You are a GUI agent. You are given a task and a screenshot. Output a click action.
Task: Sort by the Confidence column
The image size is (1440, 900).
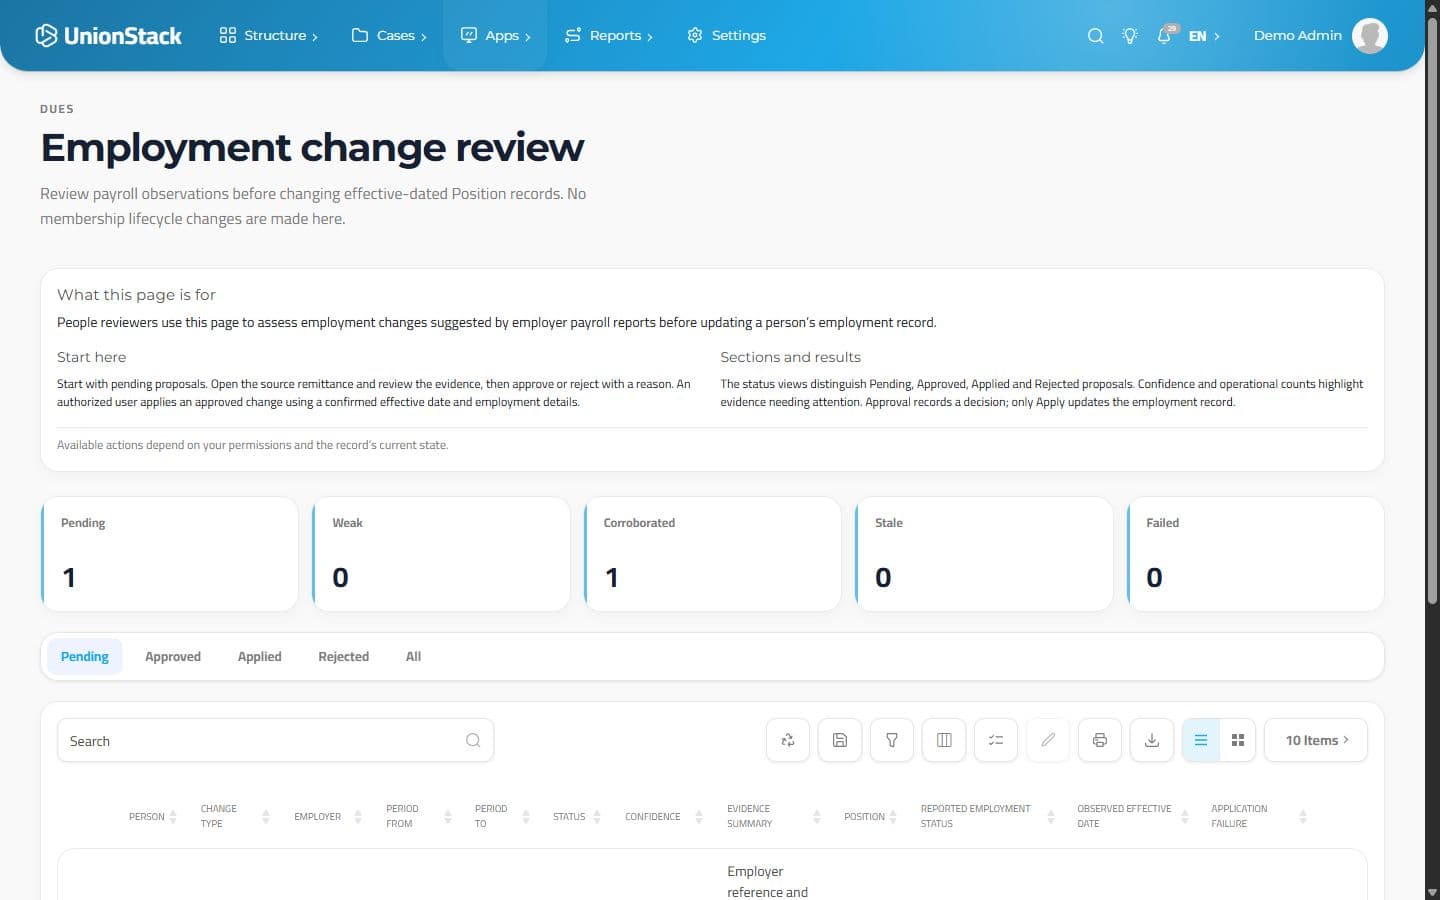point(664,817)
